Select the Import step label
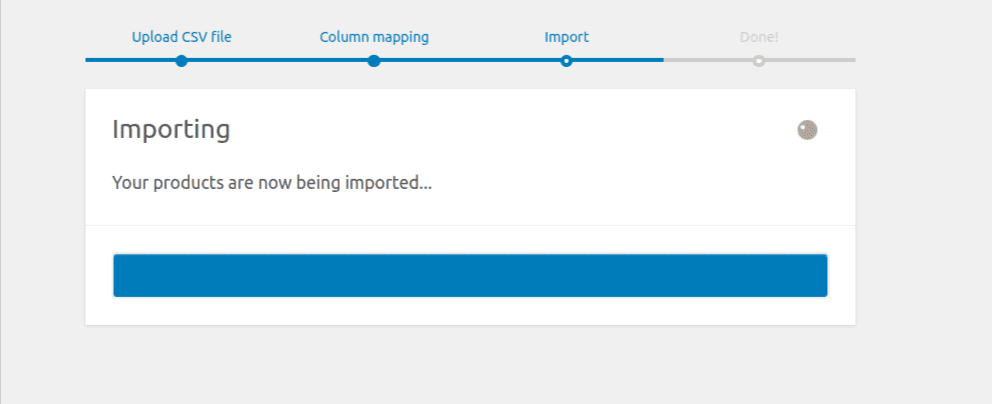992x404 pixels. (566, 37)
